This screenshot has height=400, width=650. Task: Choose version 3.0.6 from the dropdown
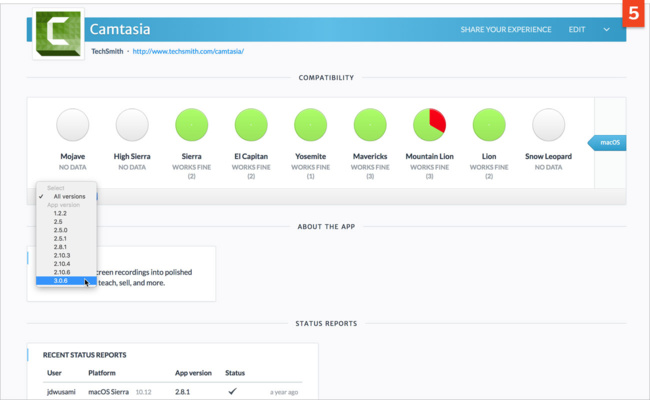[x=62, y=281]
